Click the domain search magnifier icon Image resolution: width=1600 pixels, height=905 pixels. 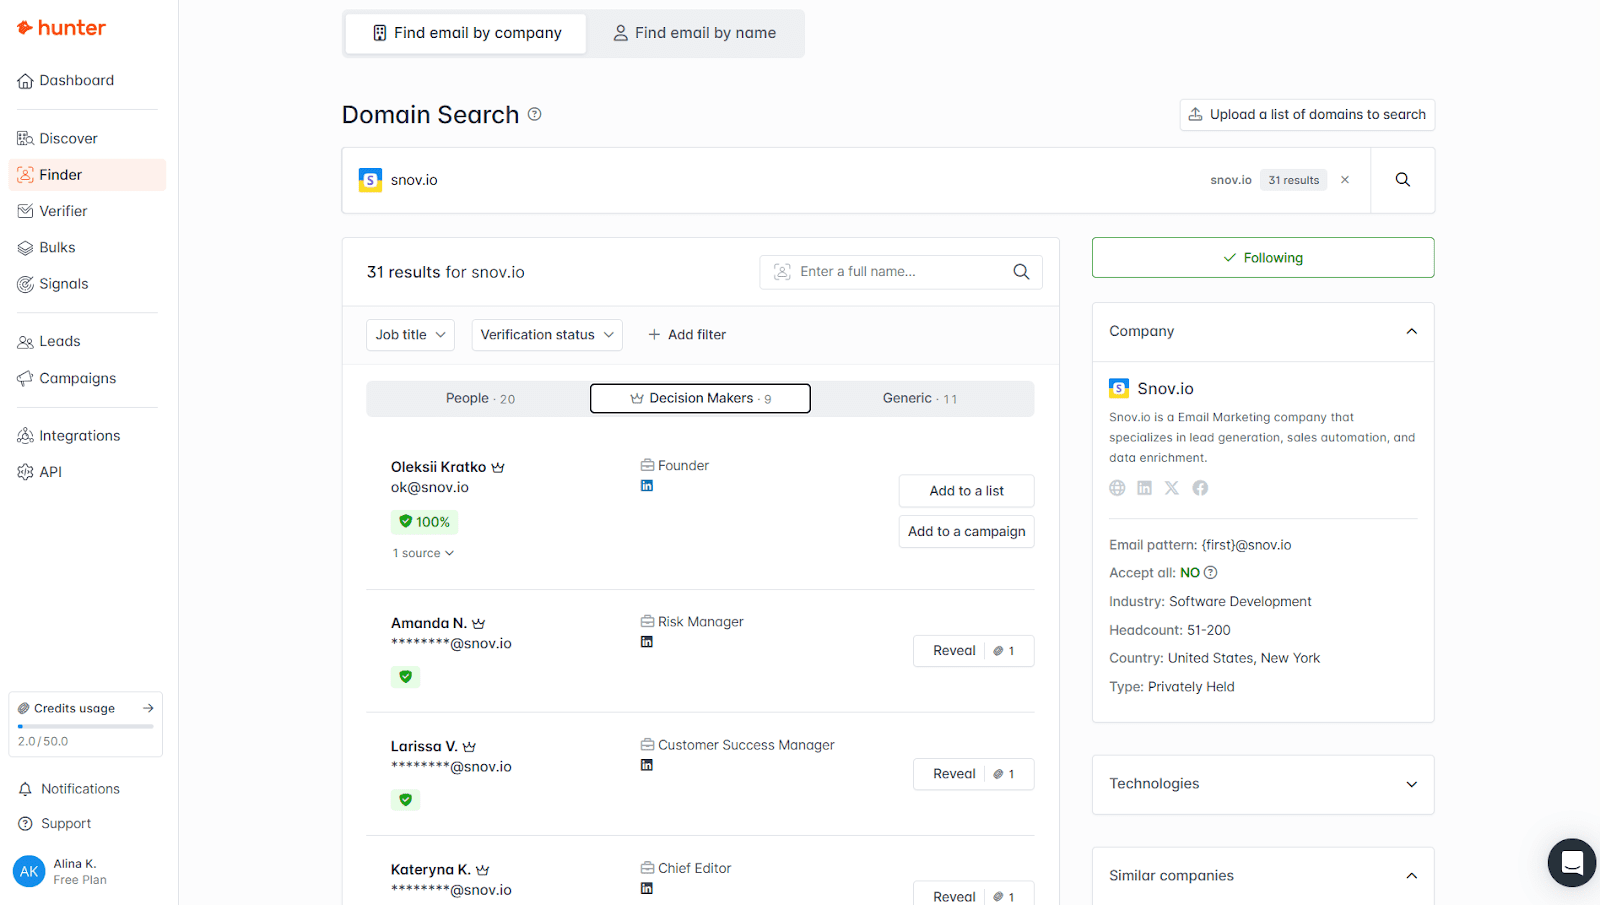[x=1402, y=180]
